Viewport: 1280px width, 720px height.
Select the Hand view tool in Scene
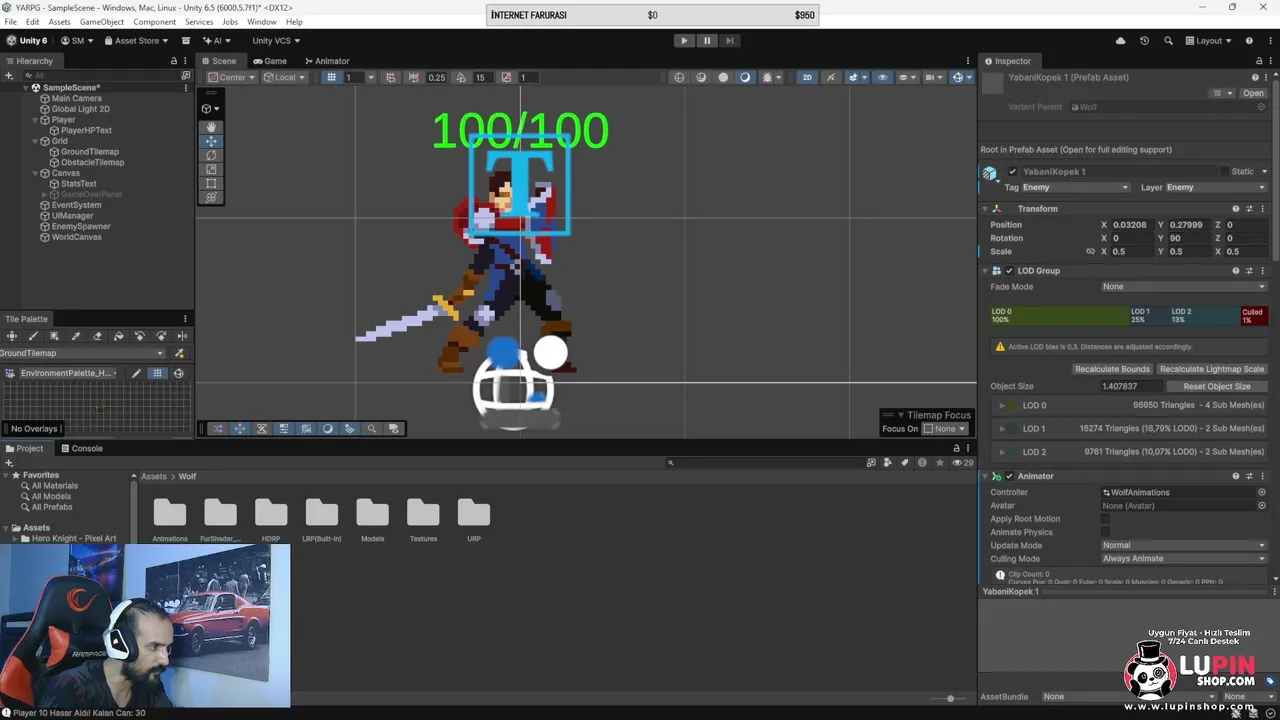point(210,127)
